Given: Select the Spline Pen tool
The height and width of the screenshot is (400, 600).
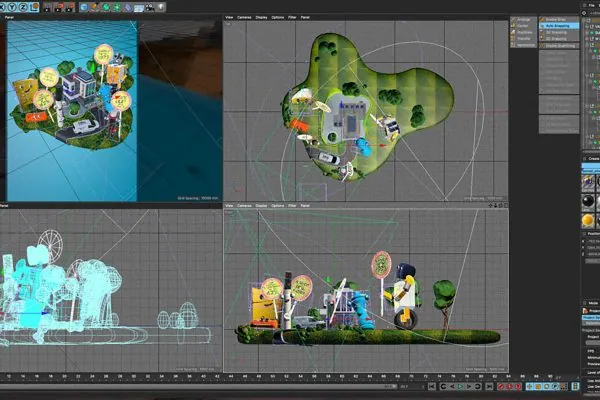Looking at the screenshot, I should click(x=95, y=7).
